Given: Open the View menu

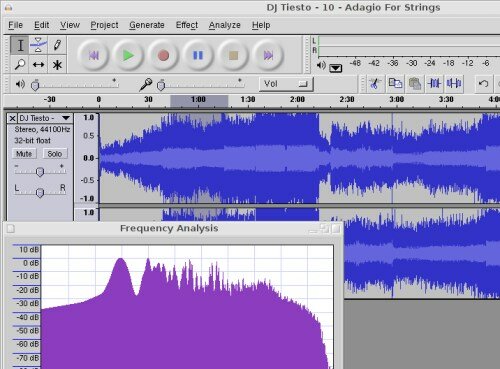Looking at the screenshot, I should pos(70,25).
